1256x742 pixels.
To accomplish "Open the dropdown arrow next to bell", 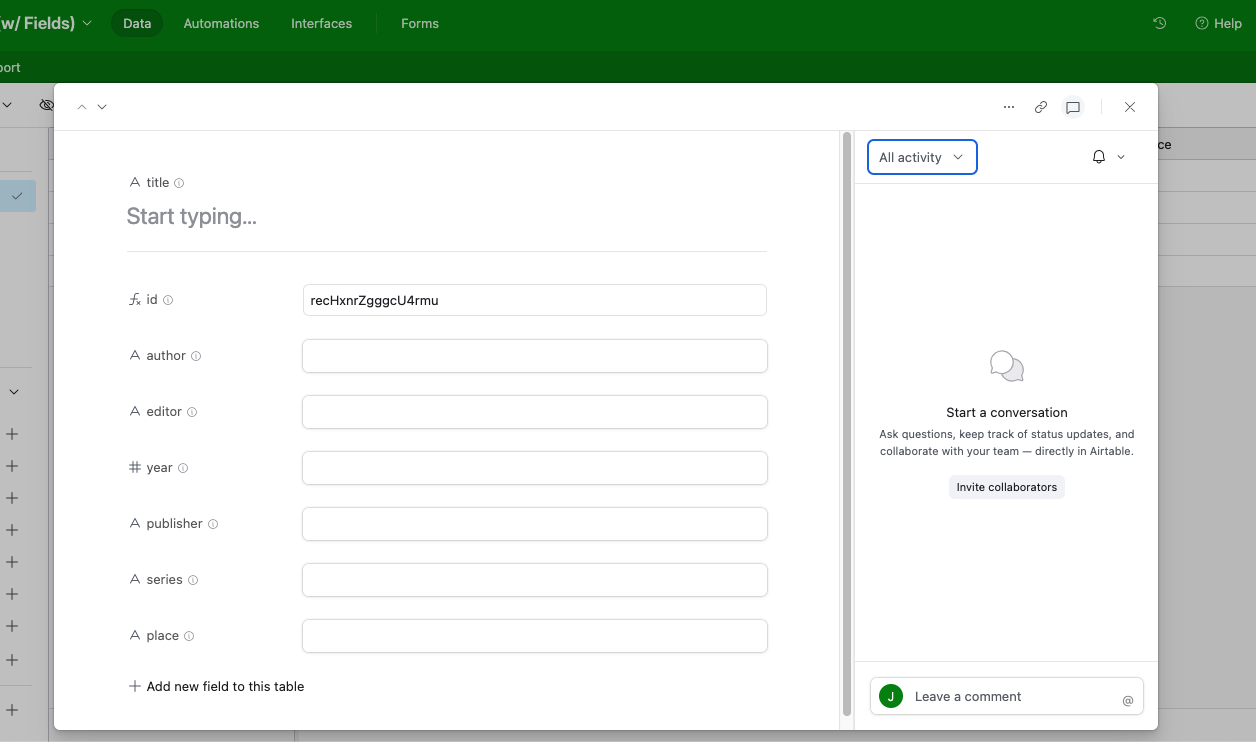I will (x=1121, y=157).
